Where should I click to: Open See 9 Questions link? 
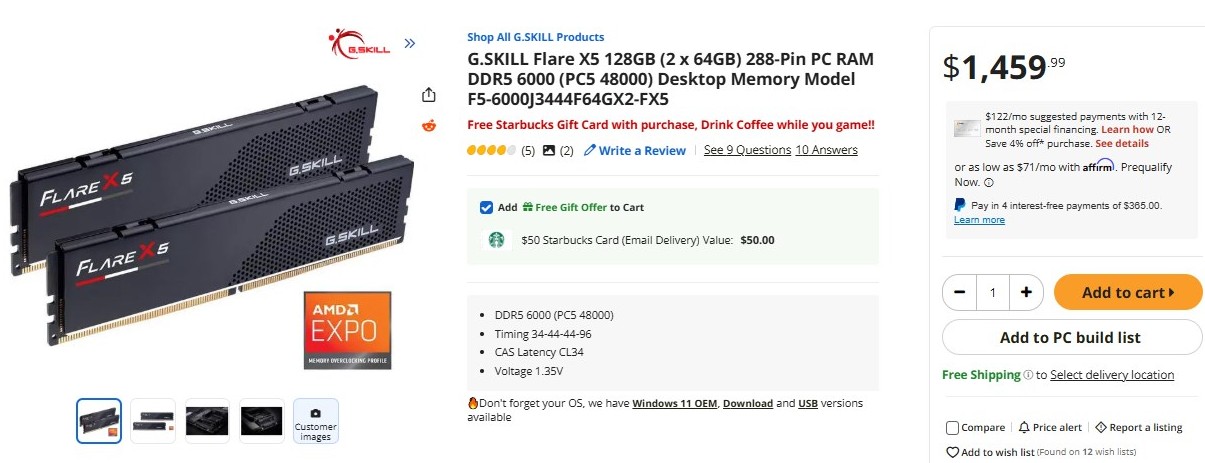pos(747,150)
